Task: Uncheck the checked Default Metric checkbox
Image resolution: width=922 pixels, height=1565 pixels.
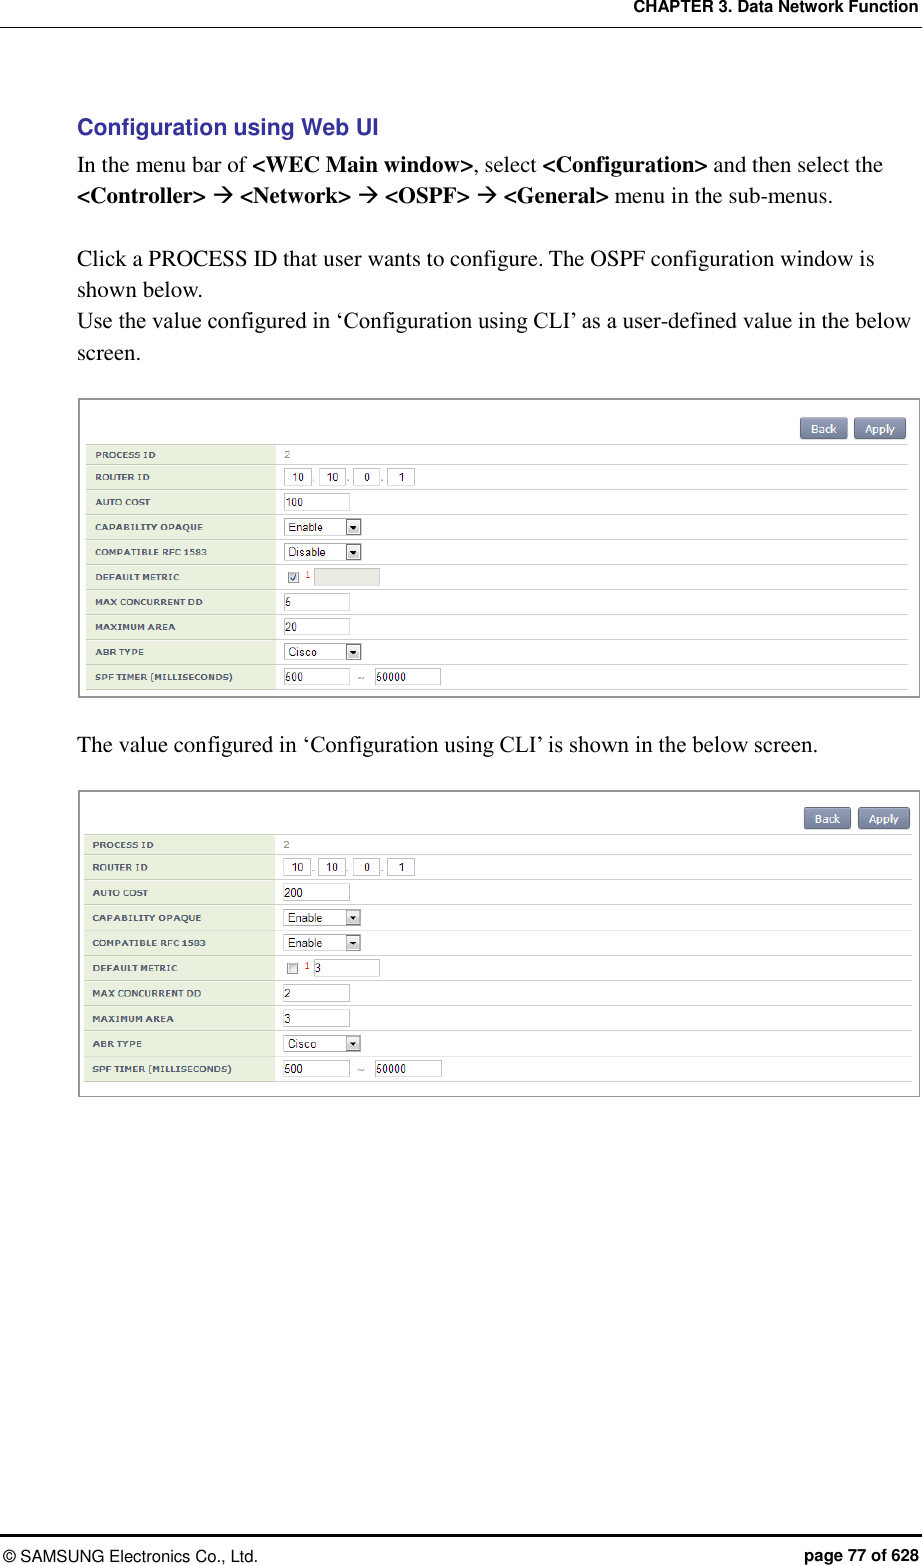Action: point(293,577)
